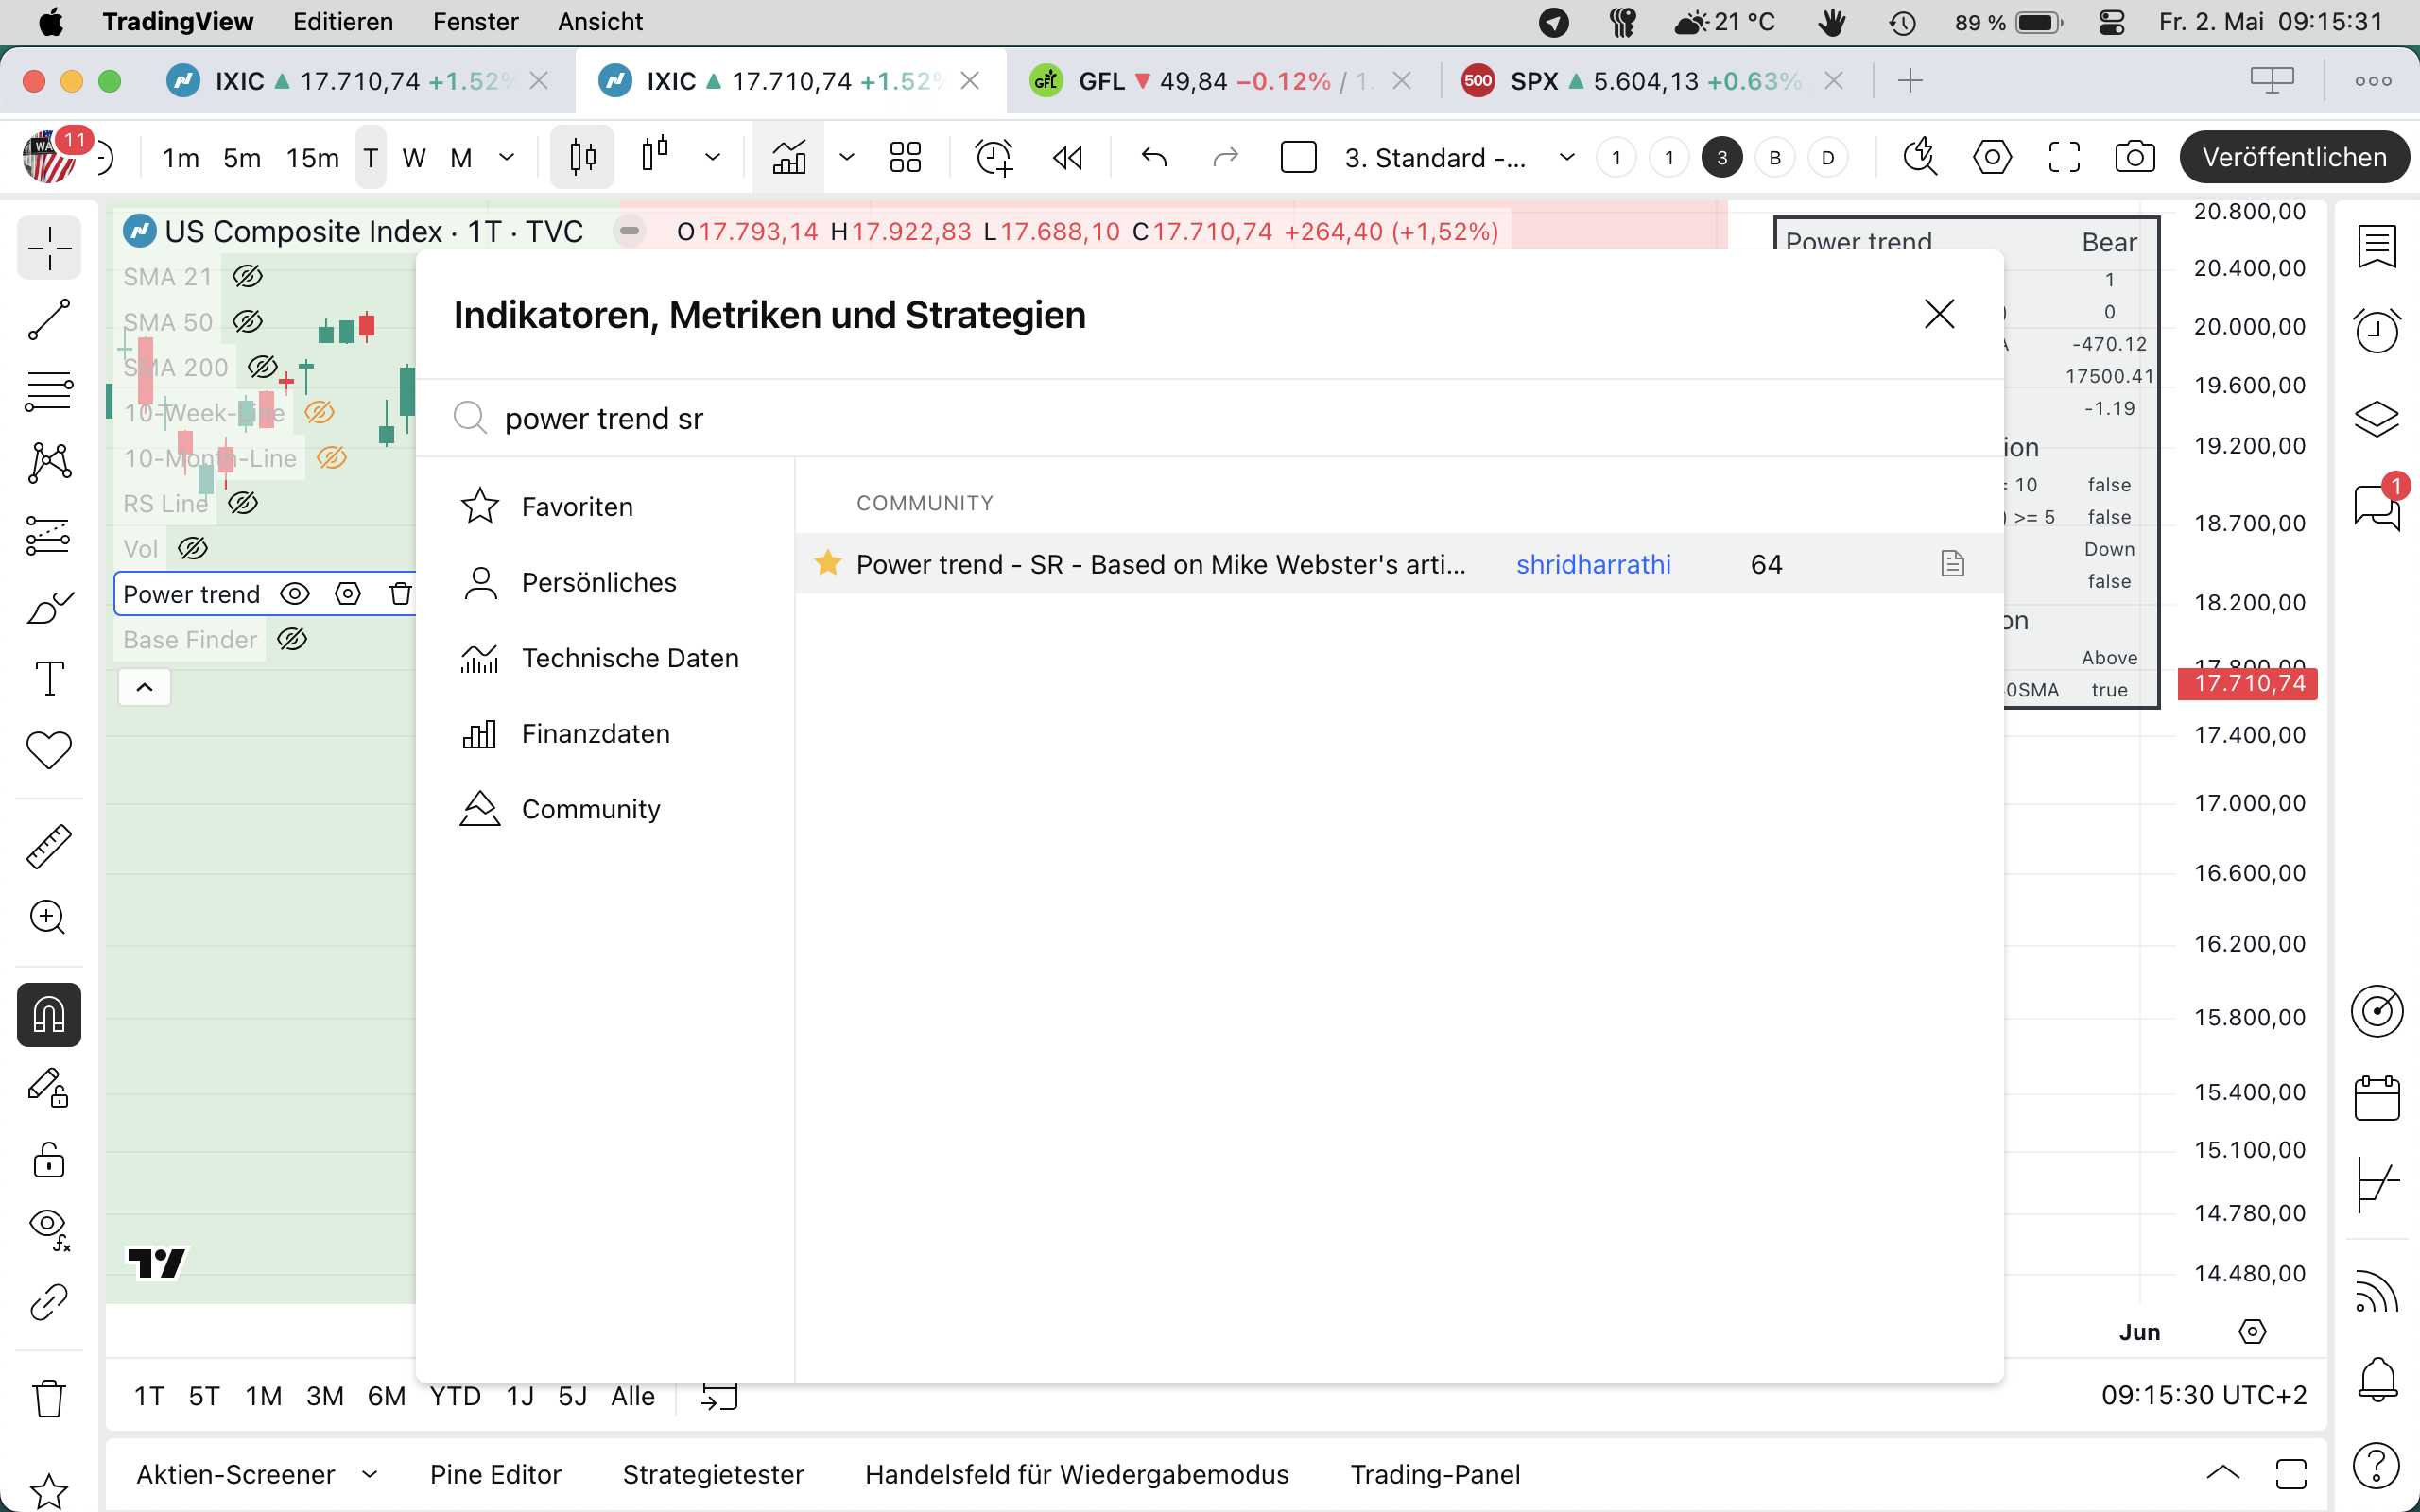Open author shridharrathi profile link

pos(1593,564)
